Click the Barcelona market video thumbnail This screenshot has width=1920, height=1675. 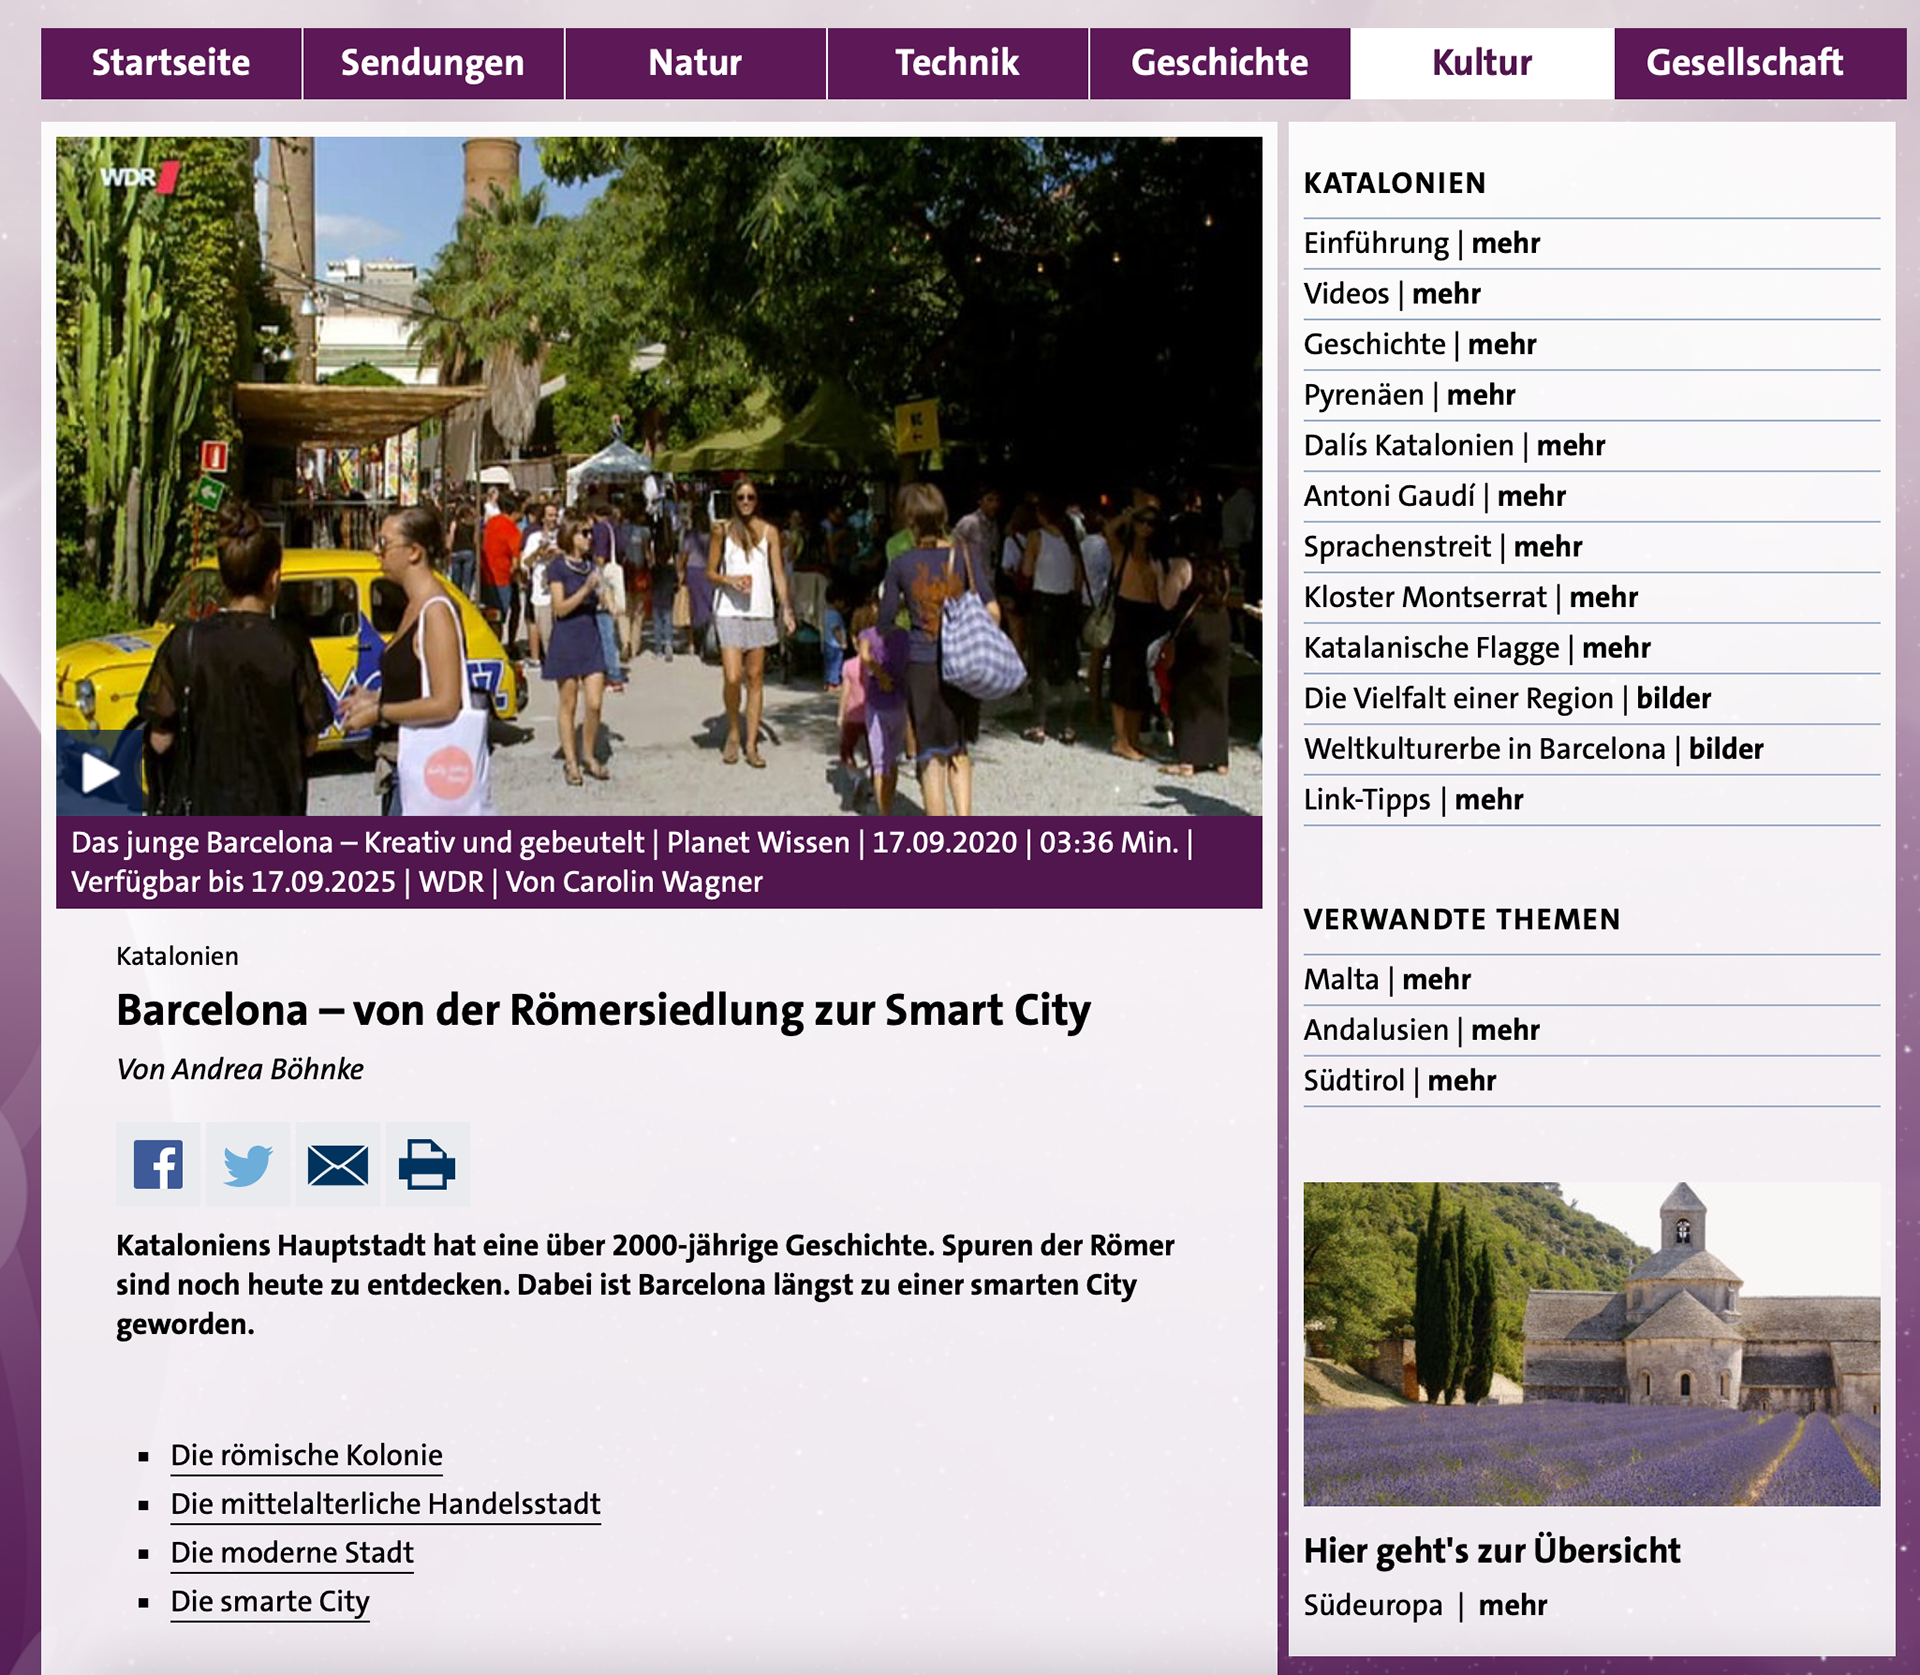click(x=659, y=476)
